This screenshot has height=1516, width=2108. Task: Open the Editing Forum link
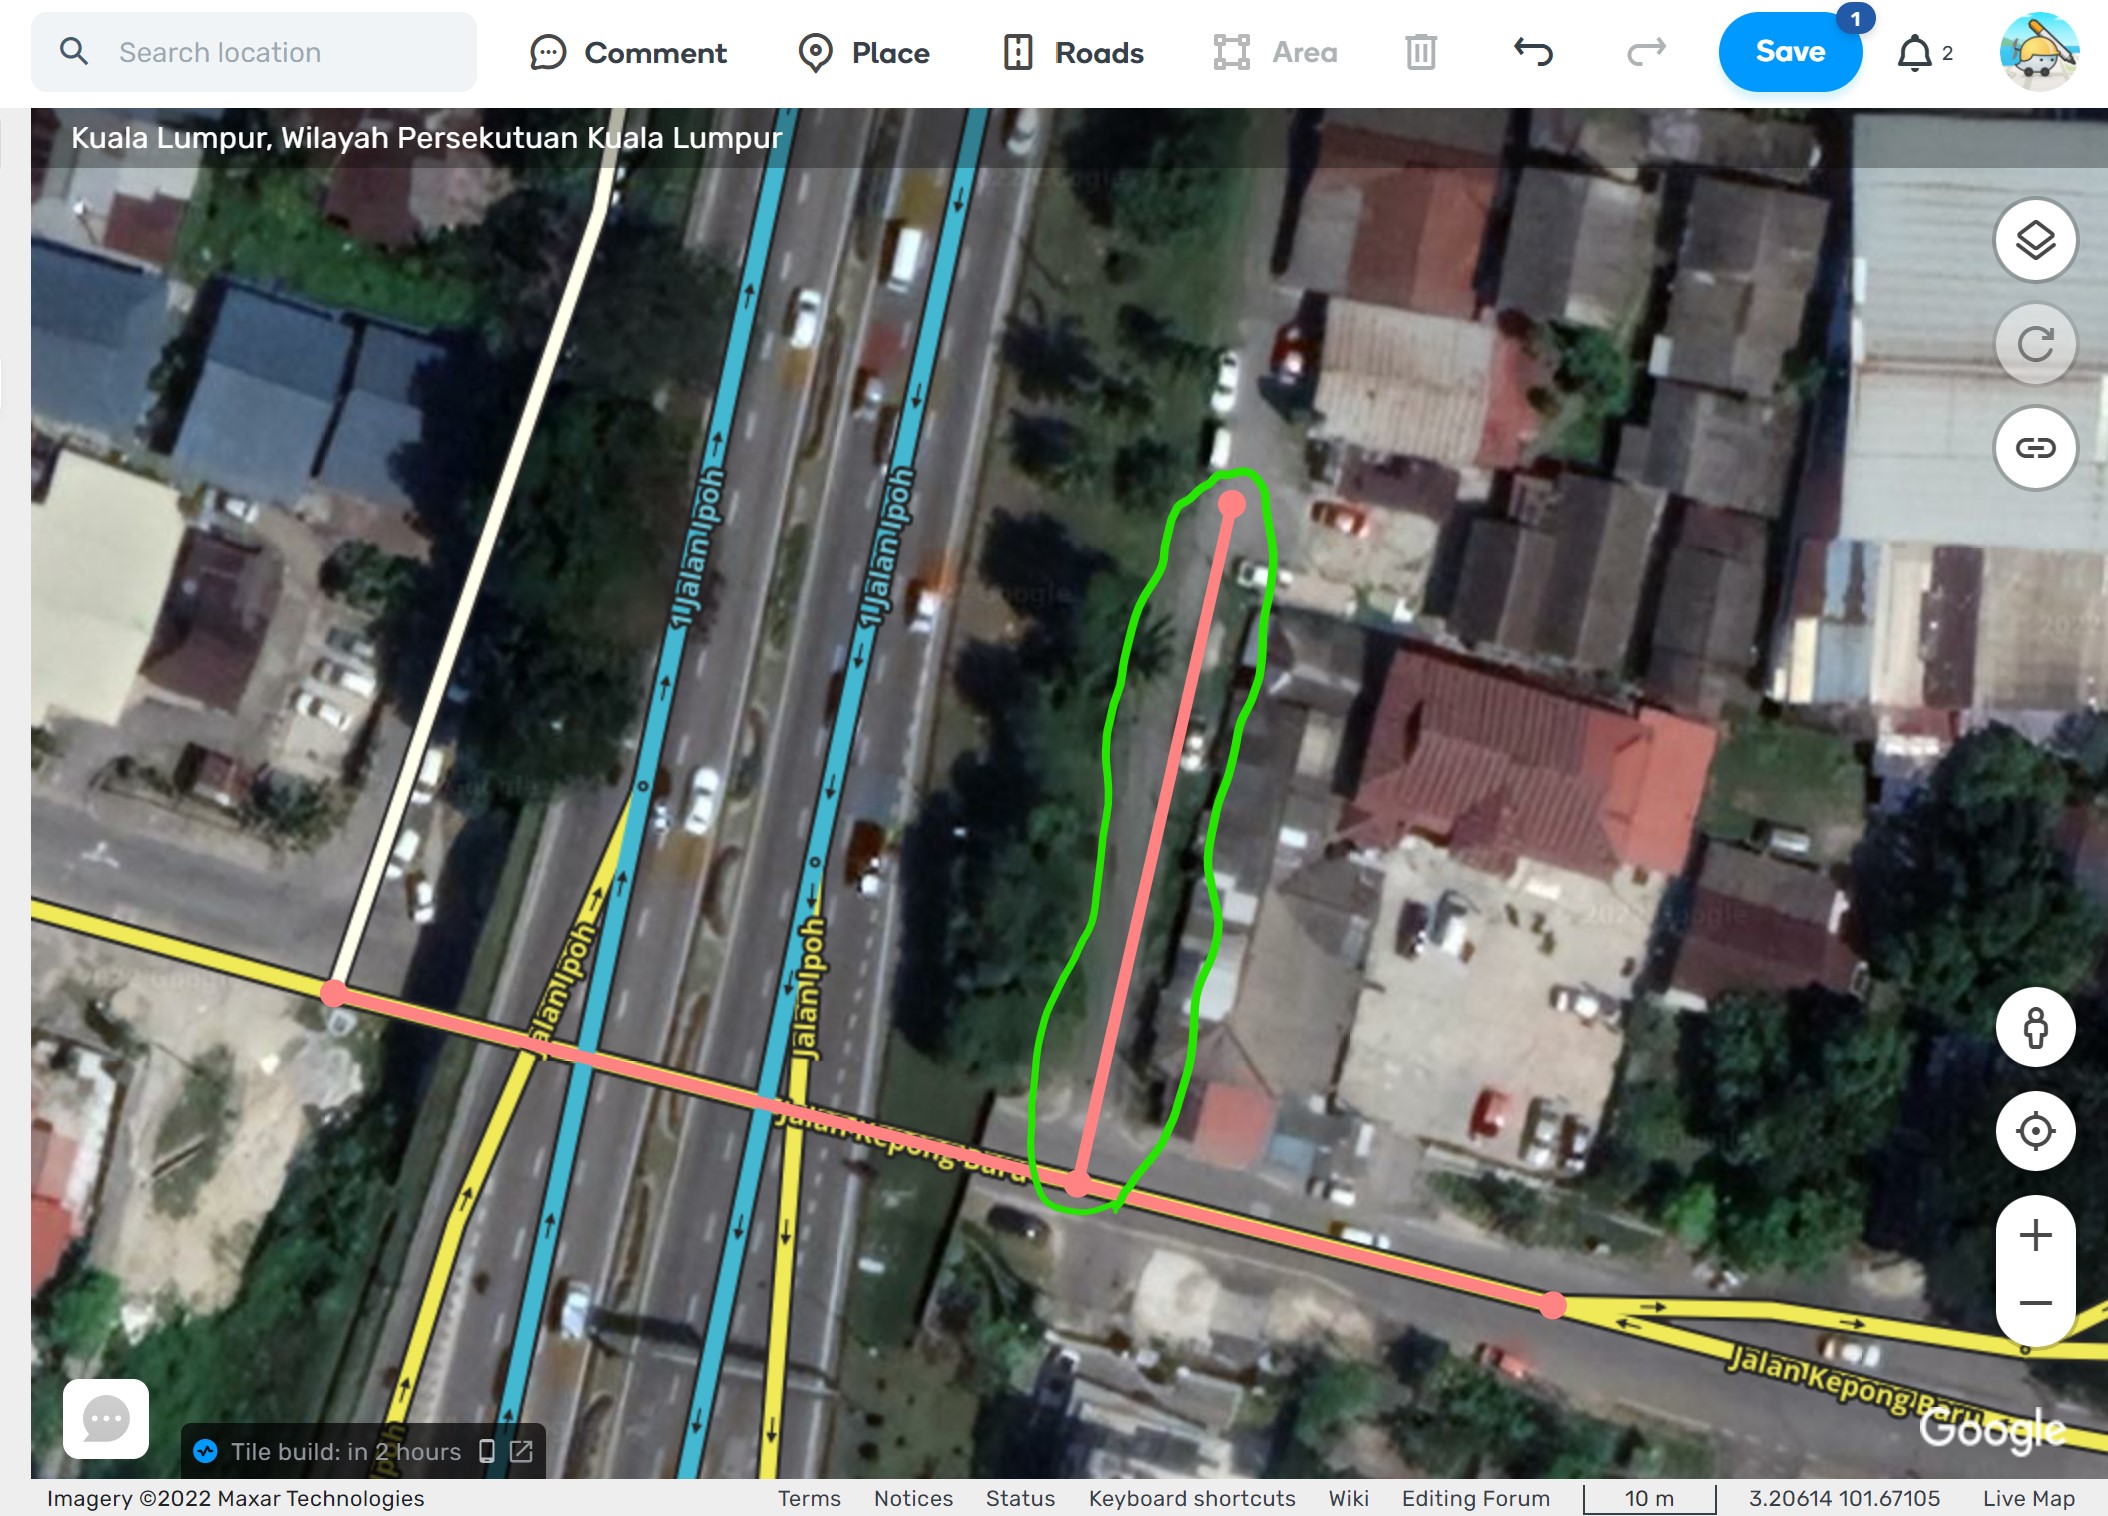[x=1475, y=1498]
